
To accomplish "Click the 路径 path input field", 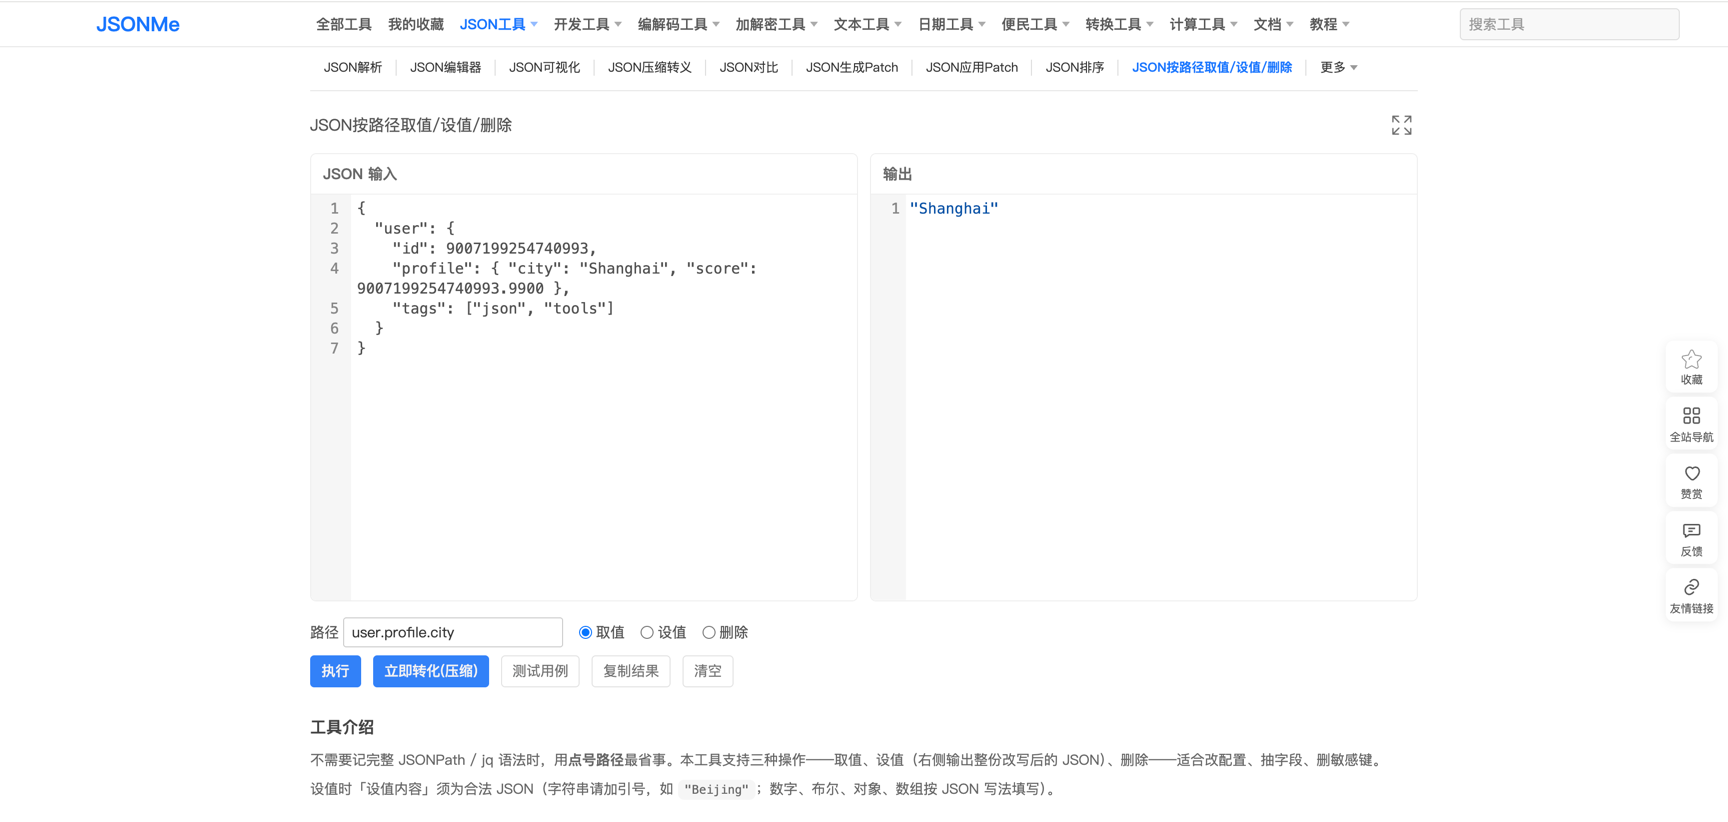I will [453, 632].
